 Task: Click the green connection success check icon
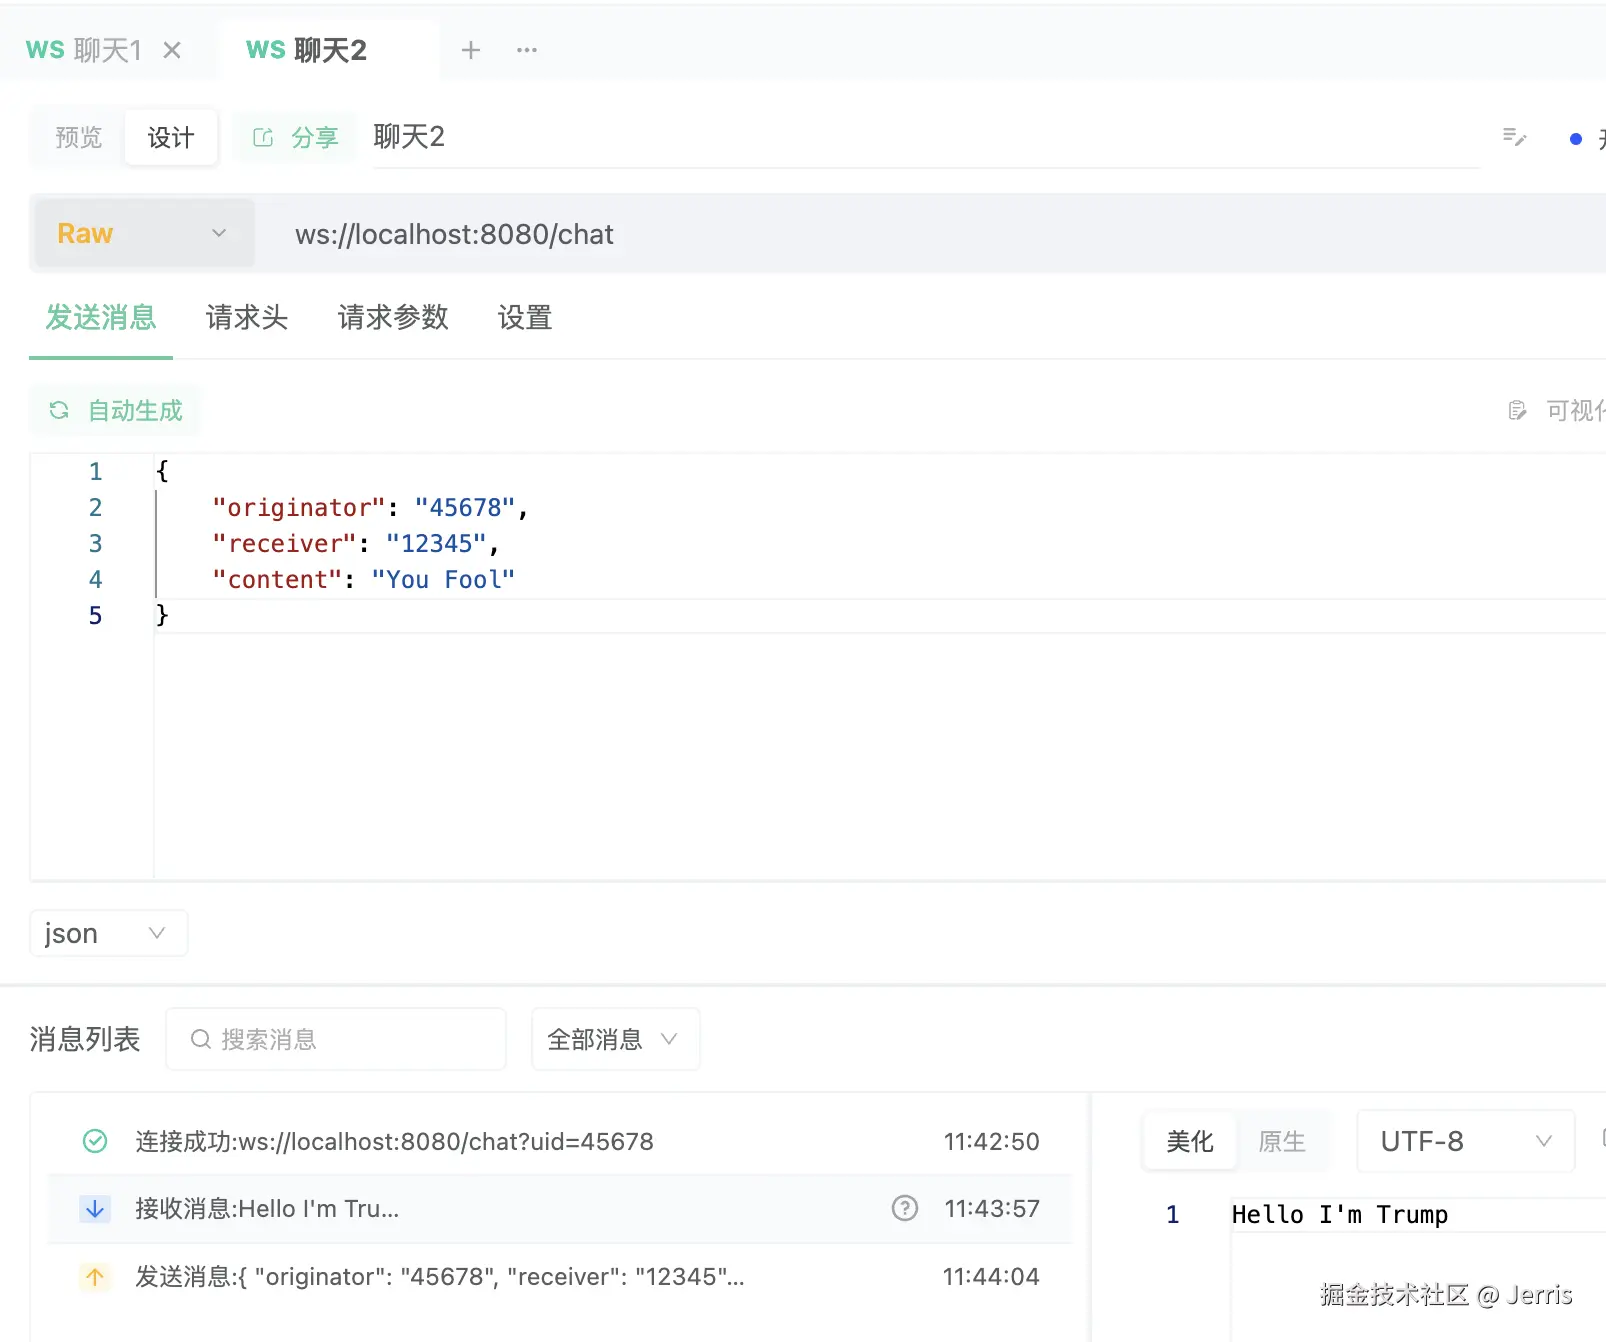pyautogui.click(x=95, y=1141)
